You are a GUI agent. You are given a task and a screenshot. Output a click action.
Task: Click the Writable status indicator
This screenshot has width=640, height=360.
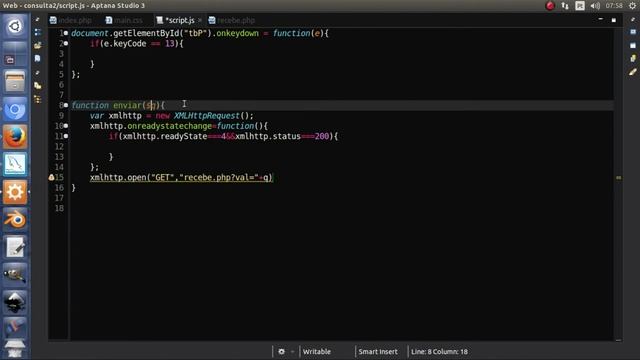[317, 351]
